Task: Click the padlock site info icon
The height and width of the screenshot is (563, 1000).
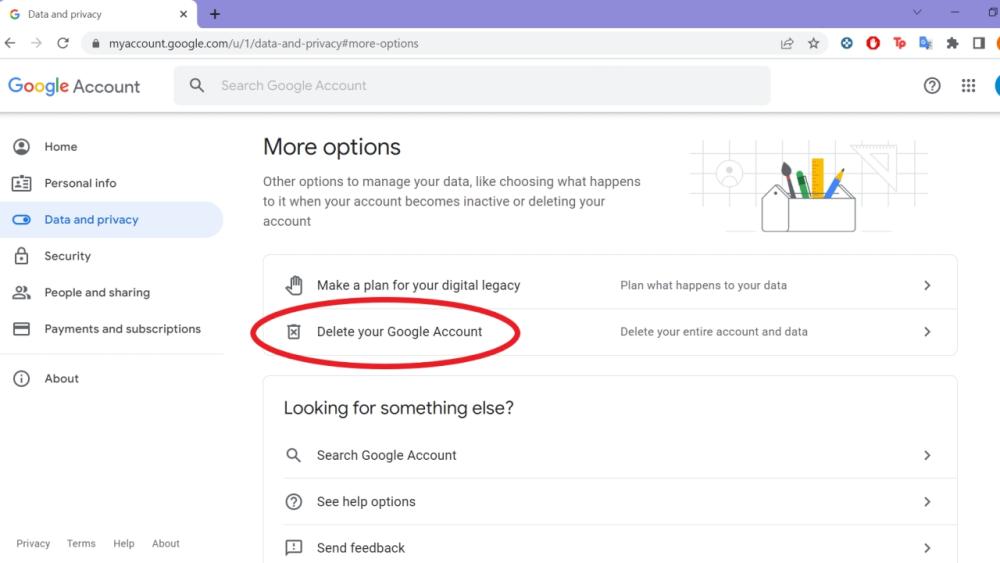Action: 96,43
